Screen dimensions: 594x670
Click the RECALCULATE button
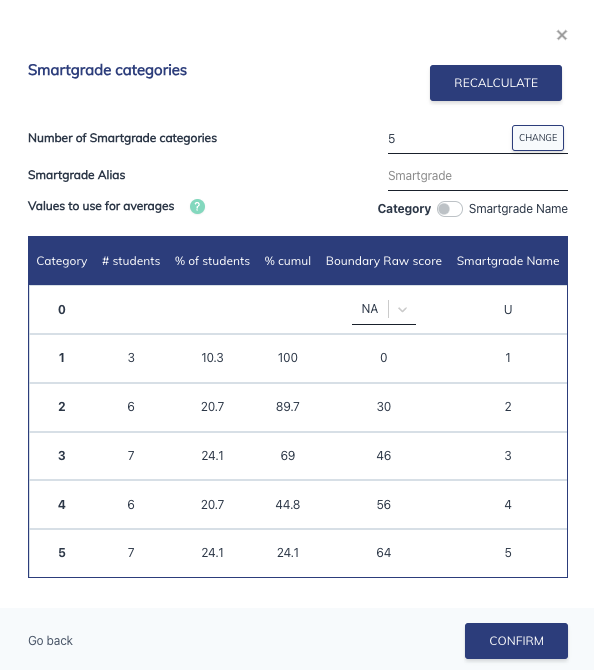(x=496, y=83)
